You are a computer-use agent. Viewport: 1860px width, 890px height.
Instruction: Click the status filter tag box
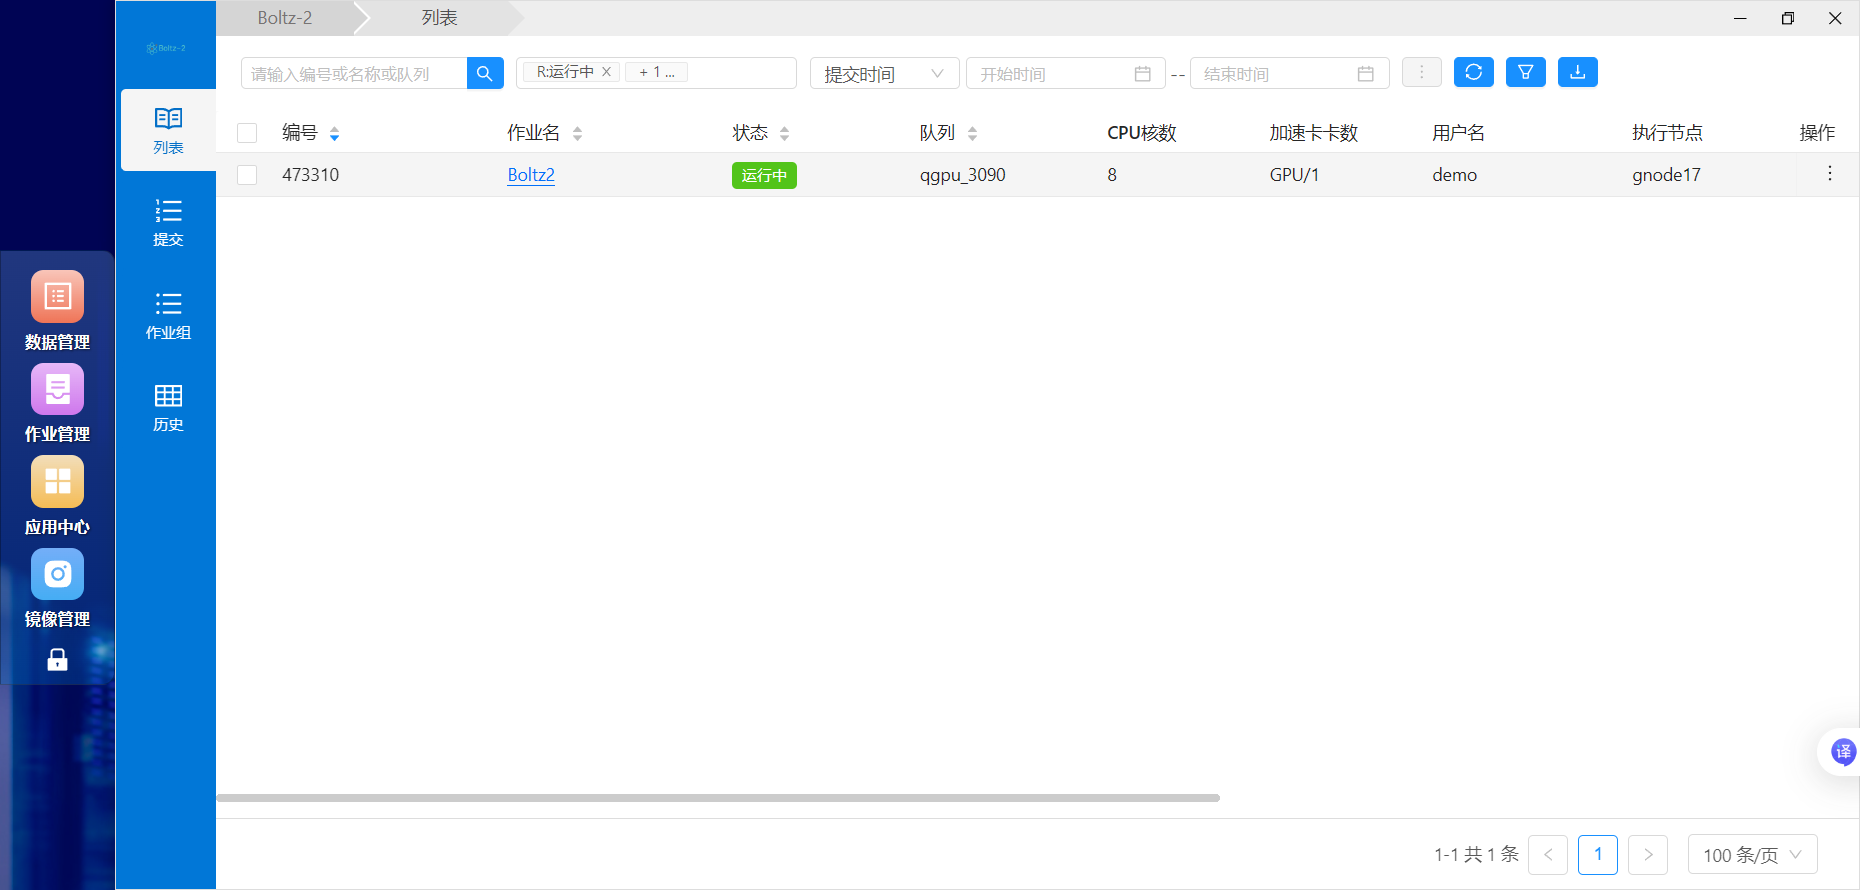[x=656, y=73]
